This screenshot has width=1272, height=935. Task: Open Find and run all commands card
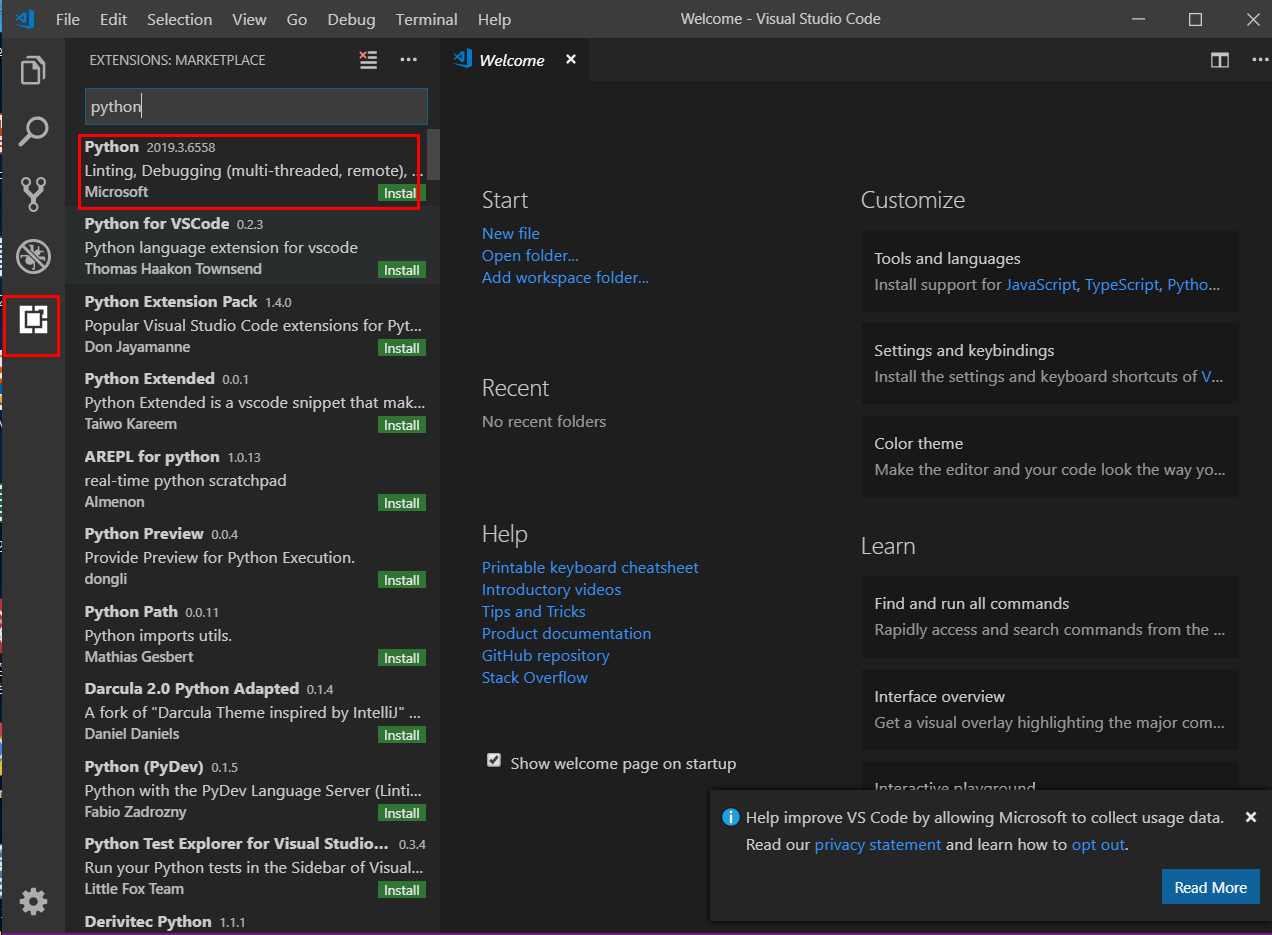click(x=1050, y=616)
